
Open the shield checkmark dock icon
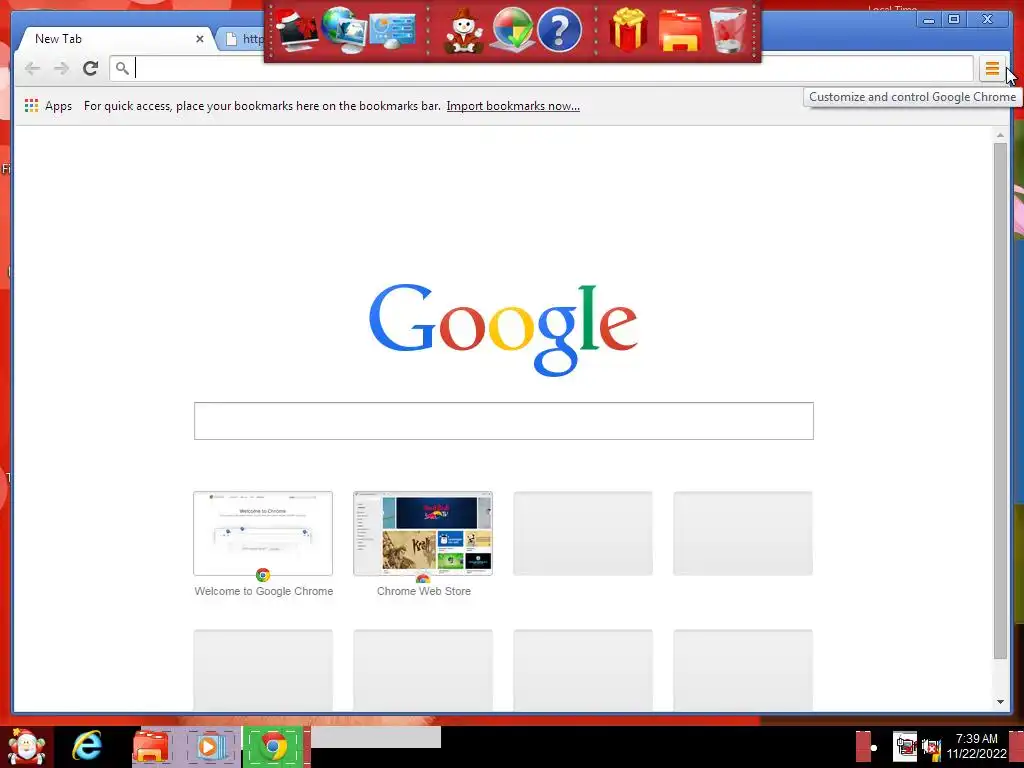(x=511, y=30)
